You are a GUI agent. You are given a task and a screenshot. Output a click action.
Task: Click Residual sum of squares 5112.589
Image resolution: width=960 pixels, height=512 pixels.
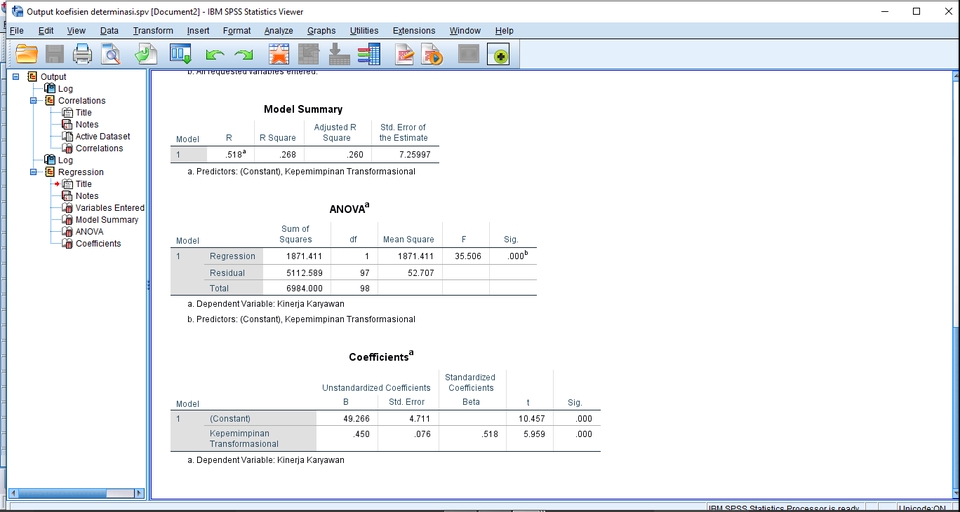tap(304, 273)
